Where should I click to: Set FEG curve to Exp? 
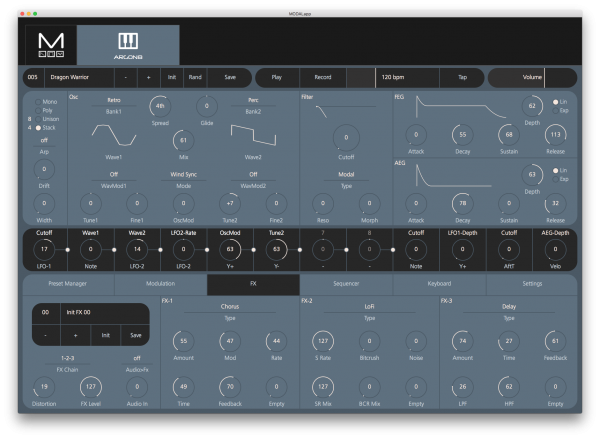(561, 111)
